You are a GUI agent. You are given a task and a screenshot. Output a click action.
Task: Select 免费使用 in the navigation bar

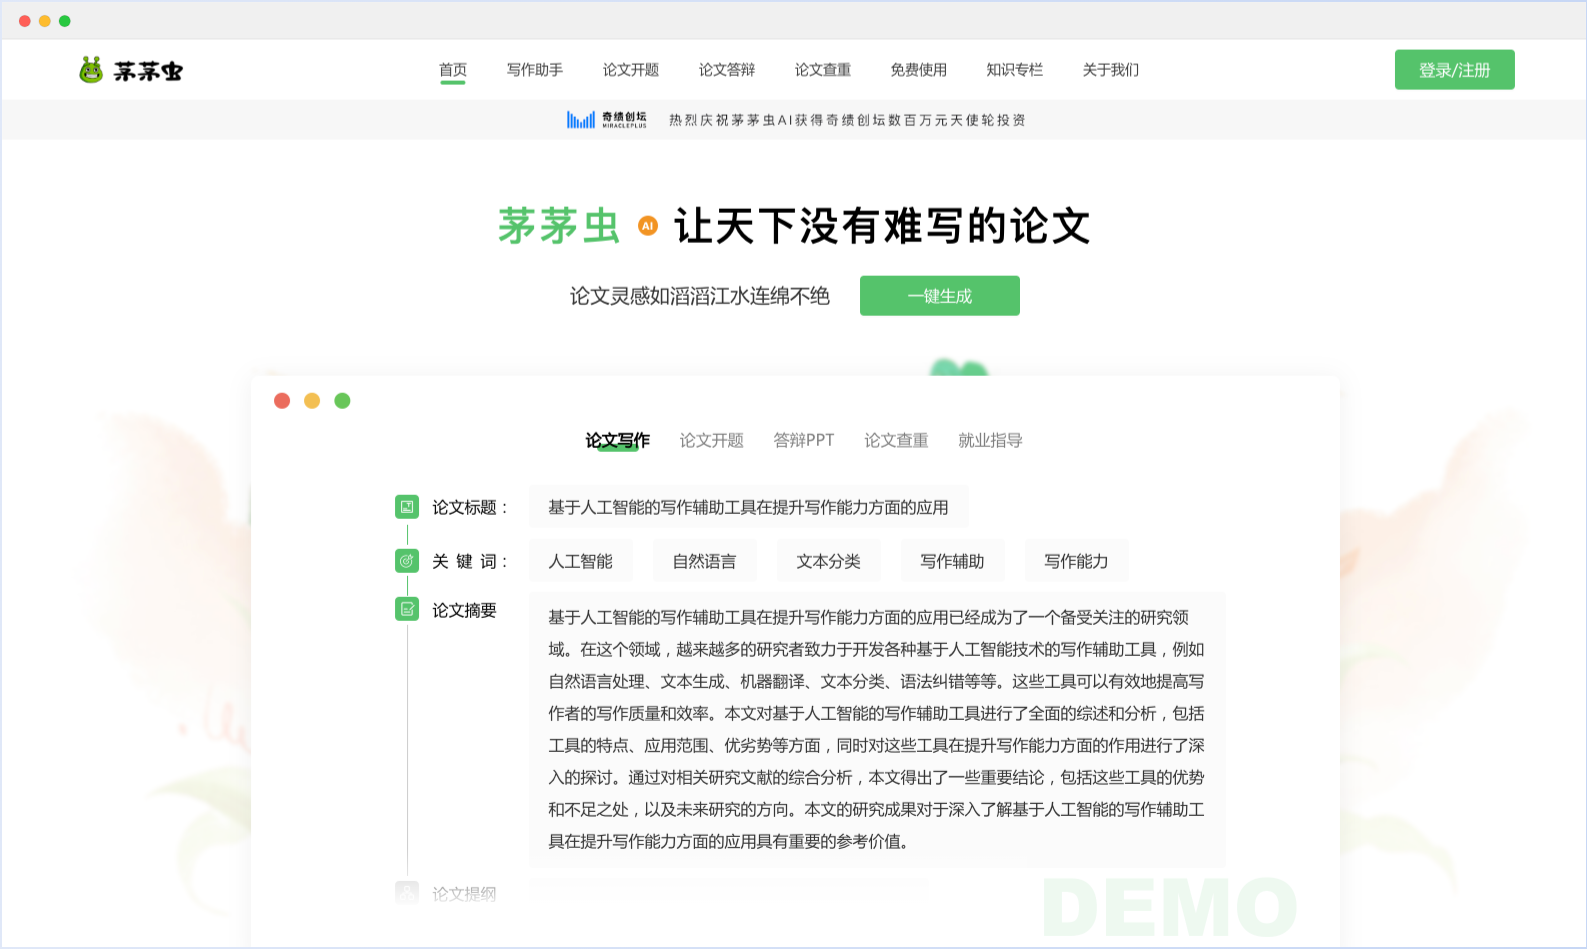(x=918, y=70)
